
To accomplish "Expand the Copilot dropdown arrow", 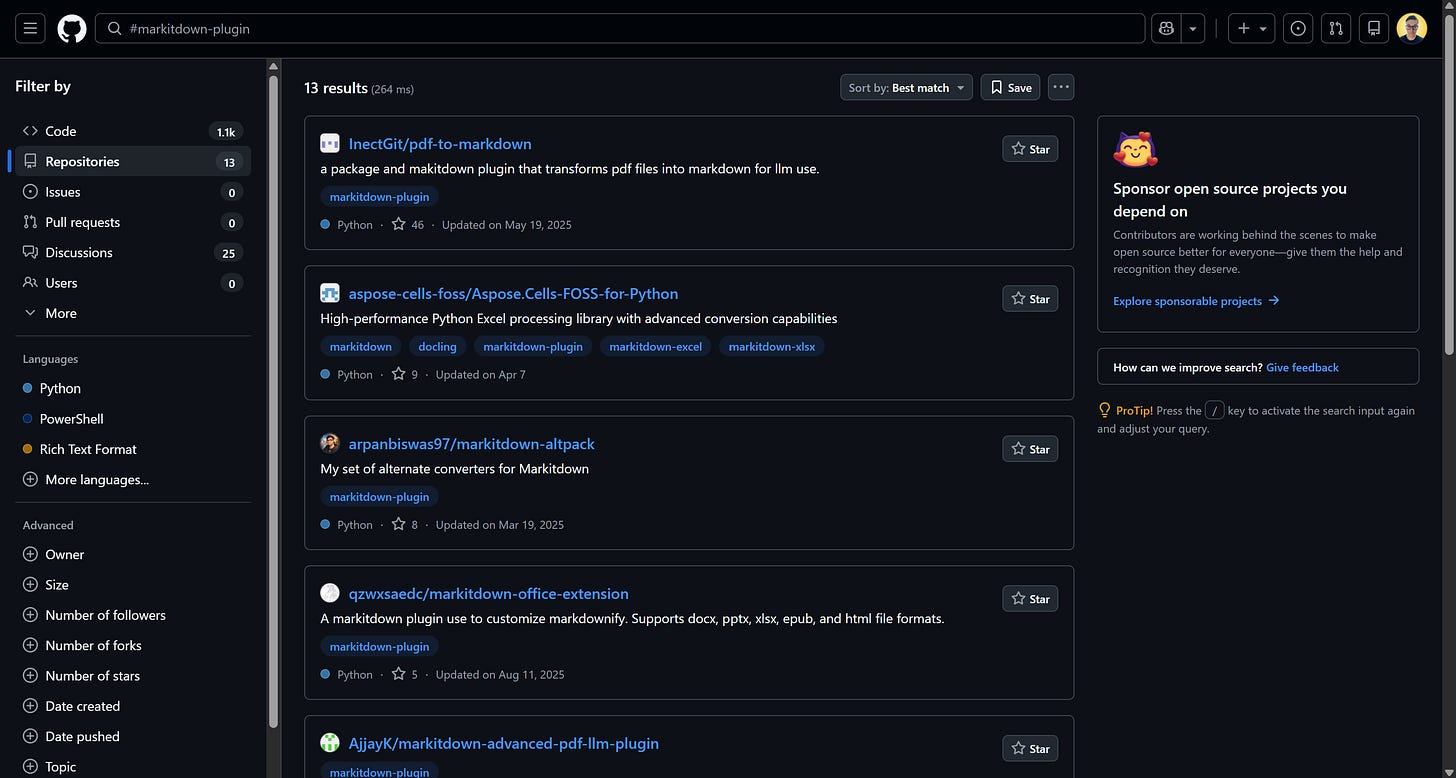I will [1193, 28].
